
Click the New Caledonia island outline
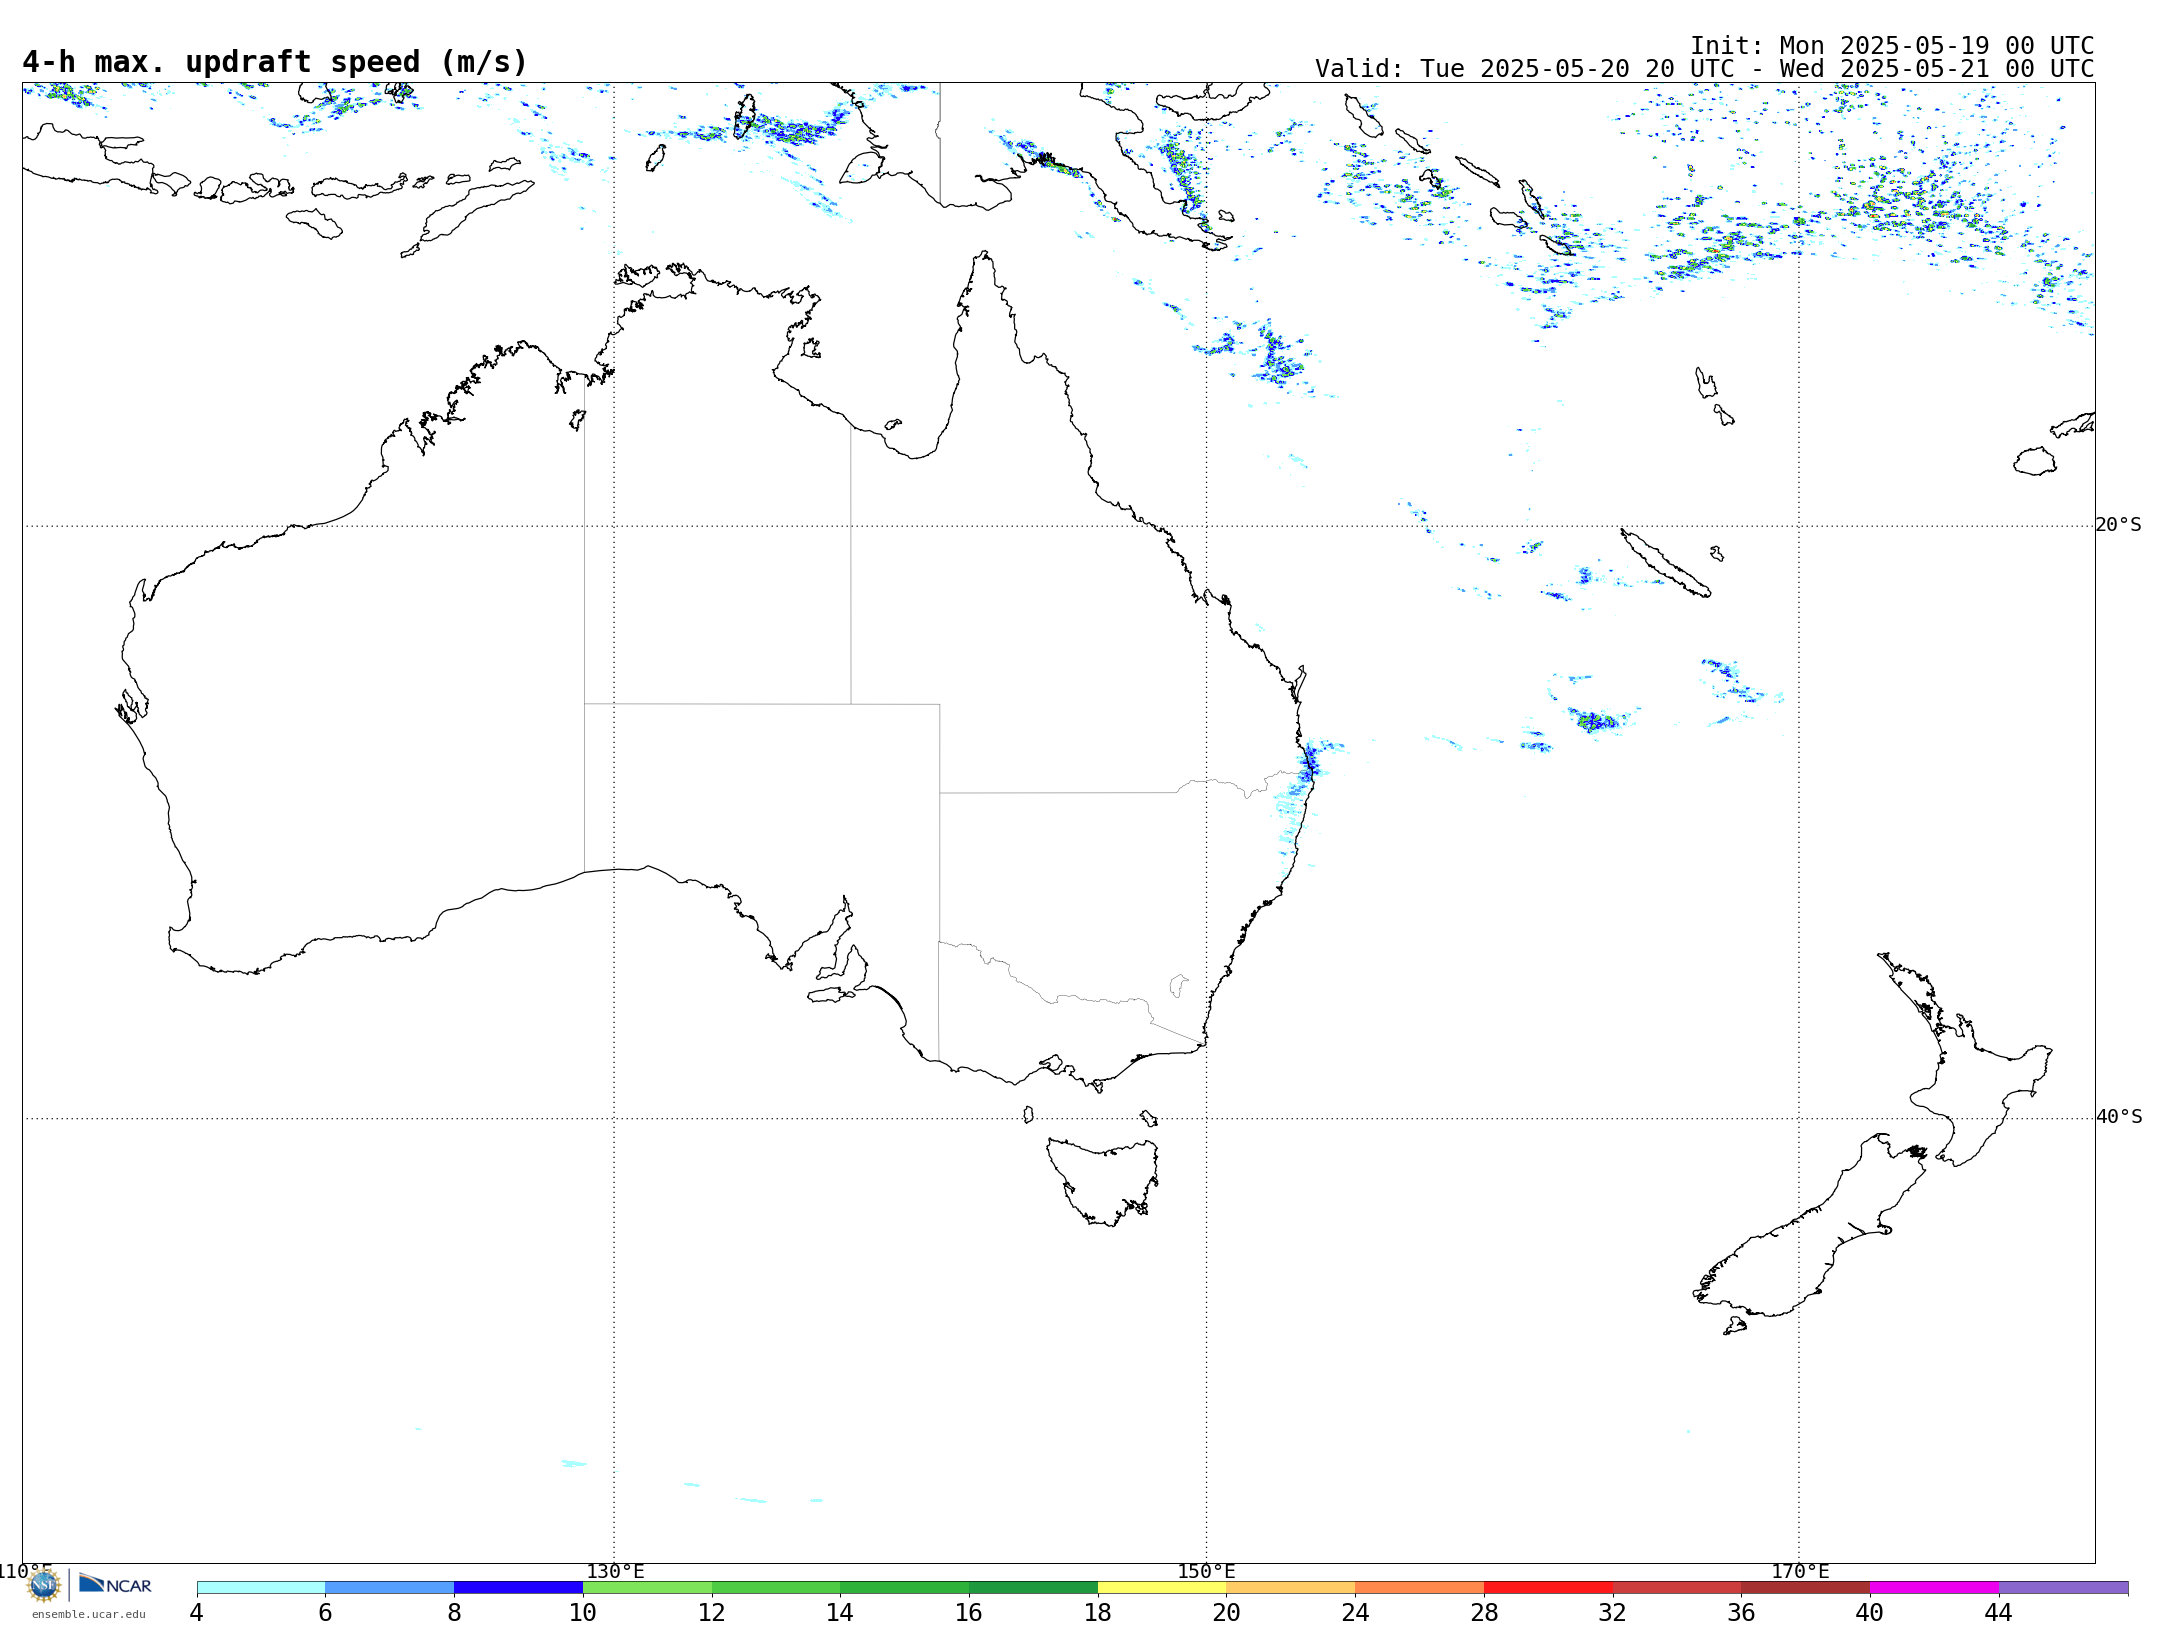click(1665, 564)
